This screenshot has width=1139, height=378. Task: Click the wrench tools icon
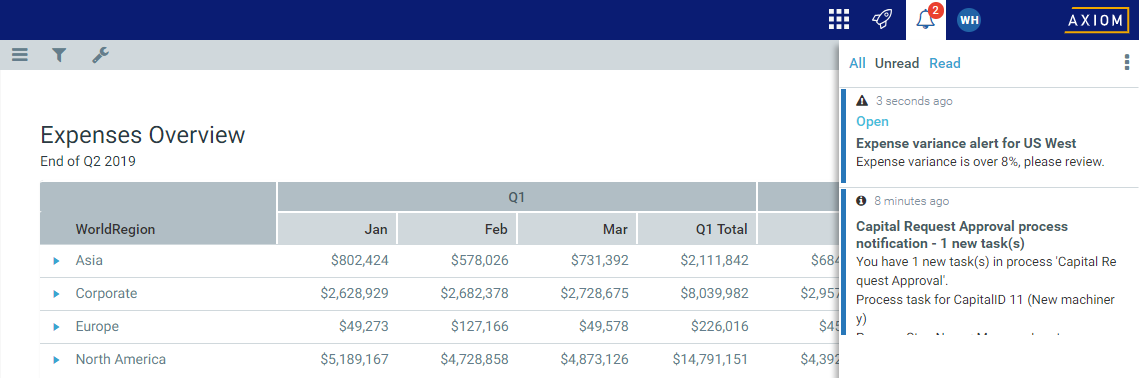[101, 55]
